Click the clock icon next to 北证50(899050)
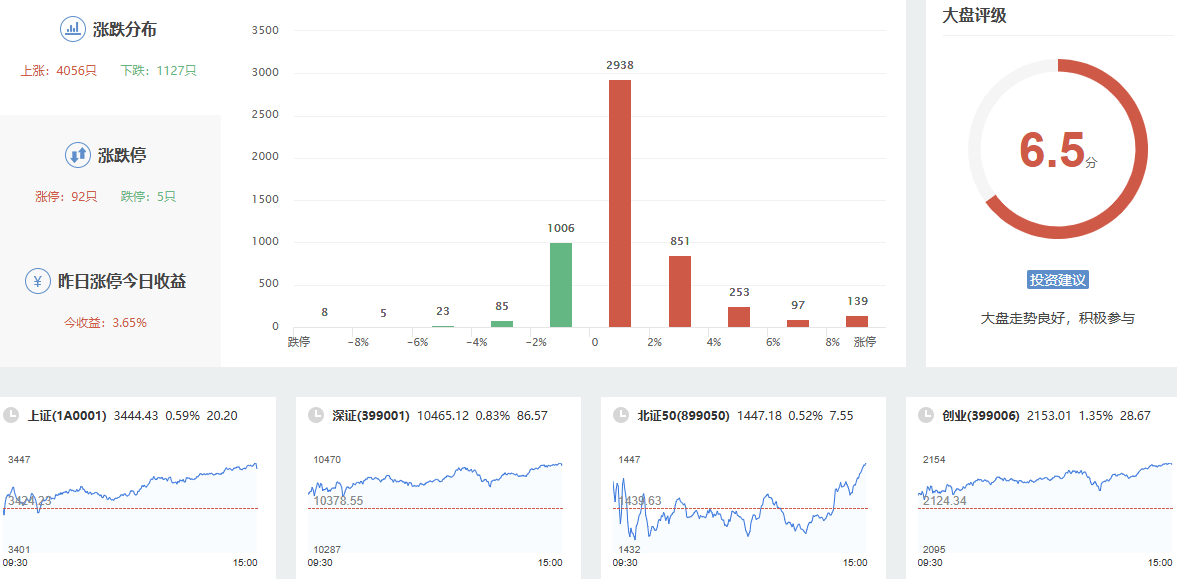The width and height of the screenshot is (1177, 579). pyautogui.click(x=621, y=415)
